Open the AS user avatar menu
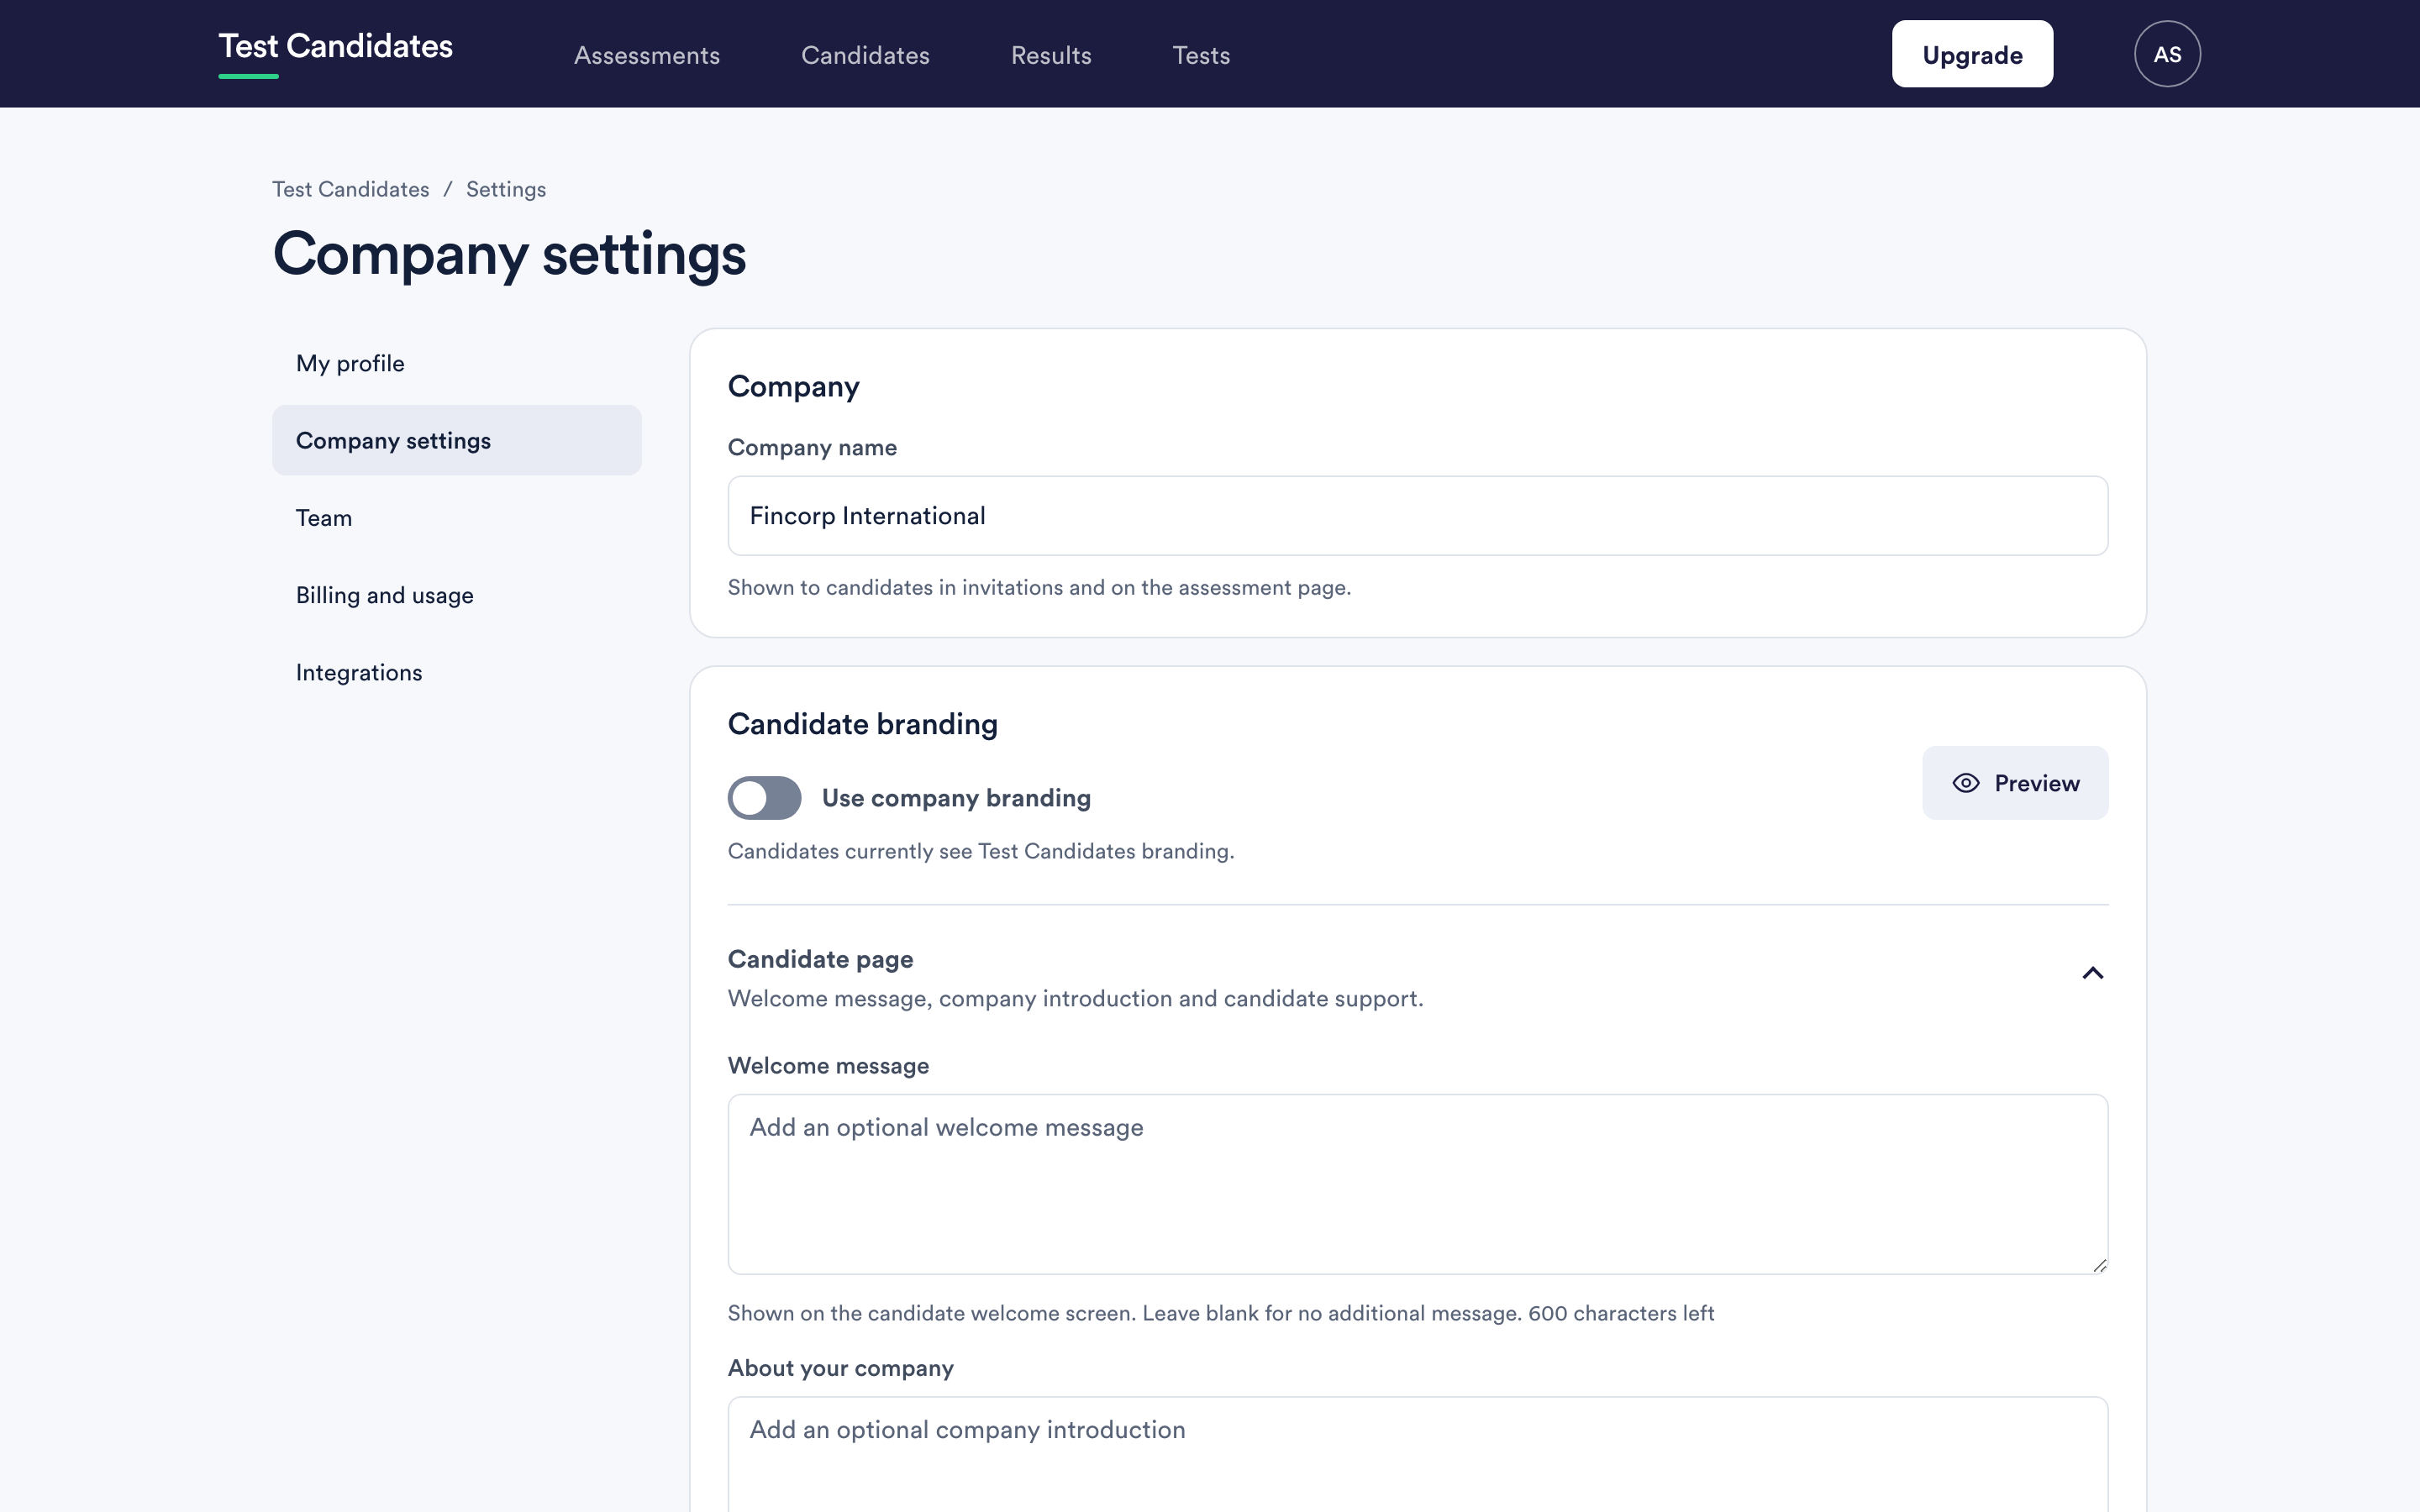The image size is (2420, 1512). click(2167, 54)
